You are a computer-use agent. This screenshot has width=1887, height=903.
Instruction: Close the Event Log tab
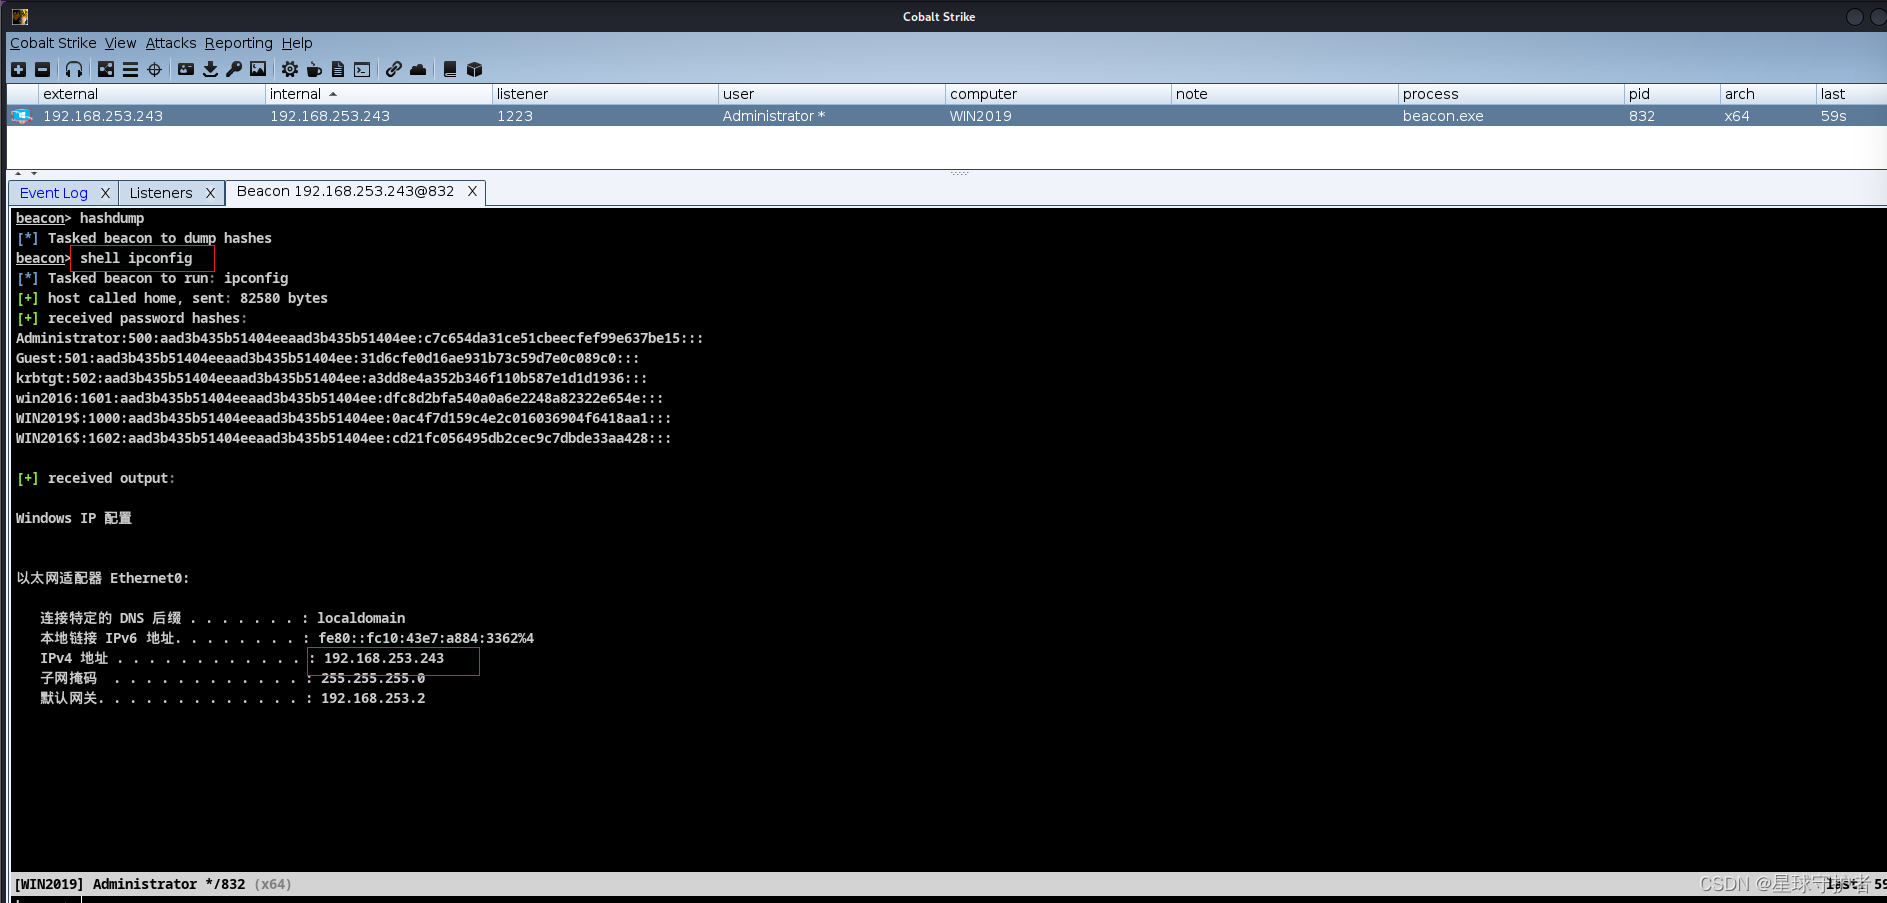[x=105, y=193]
